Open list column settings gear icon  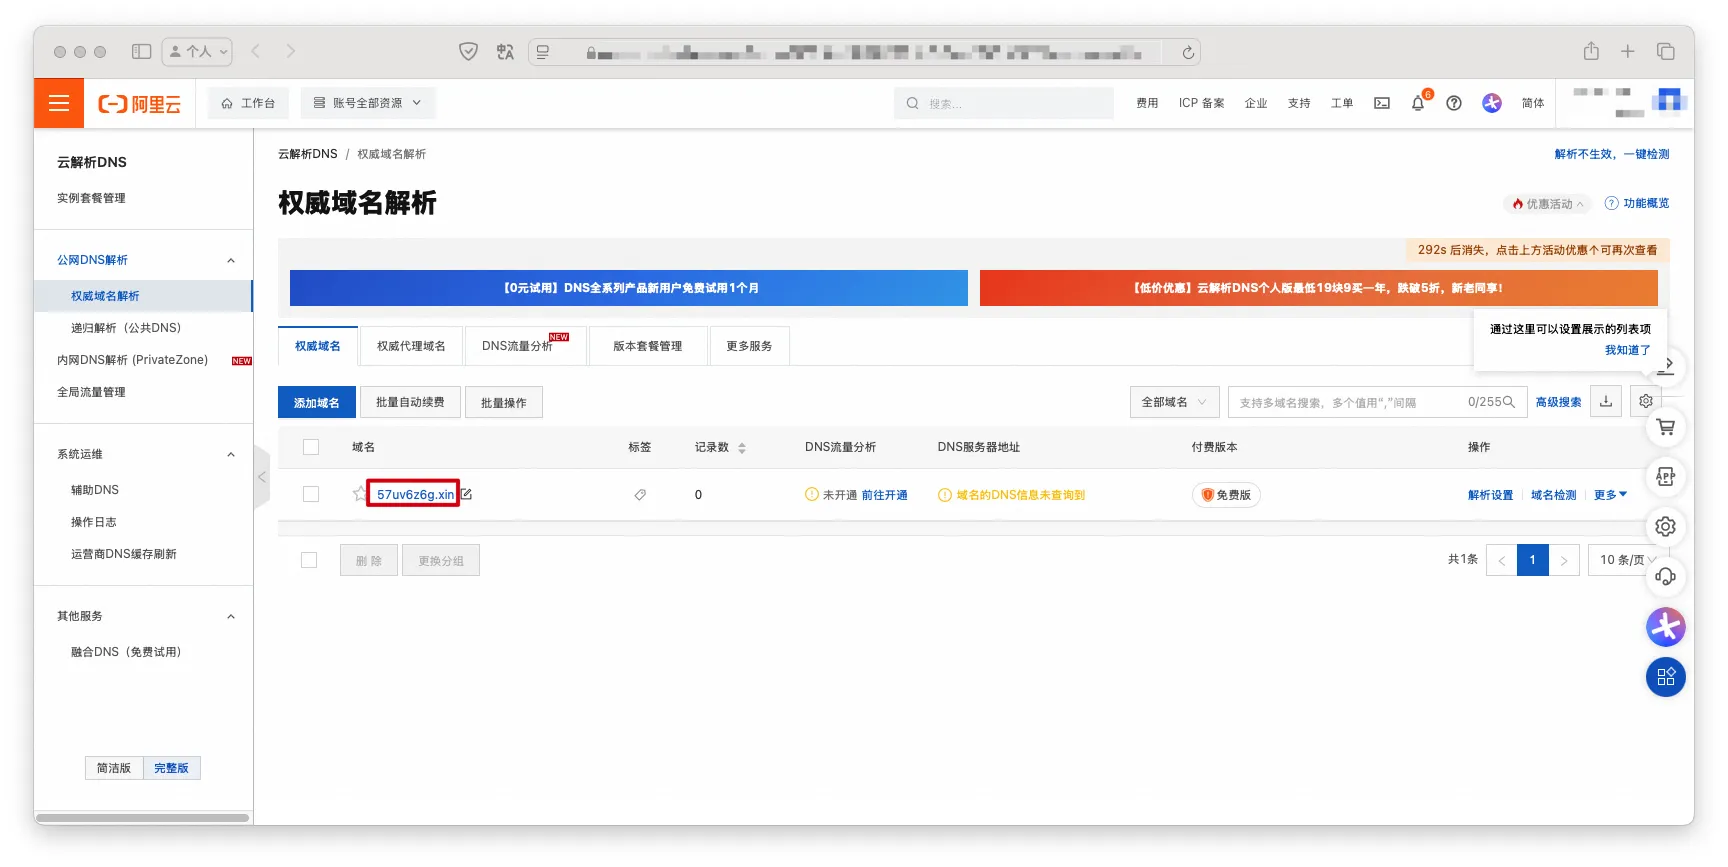pyautogui.click(x=1645, y=402)
